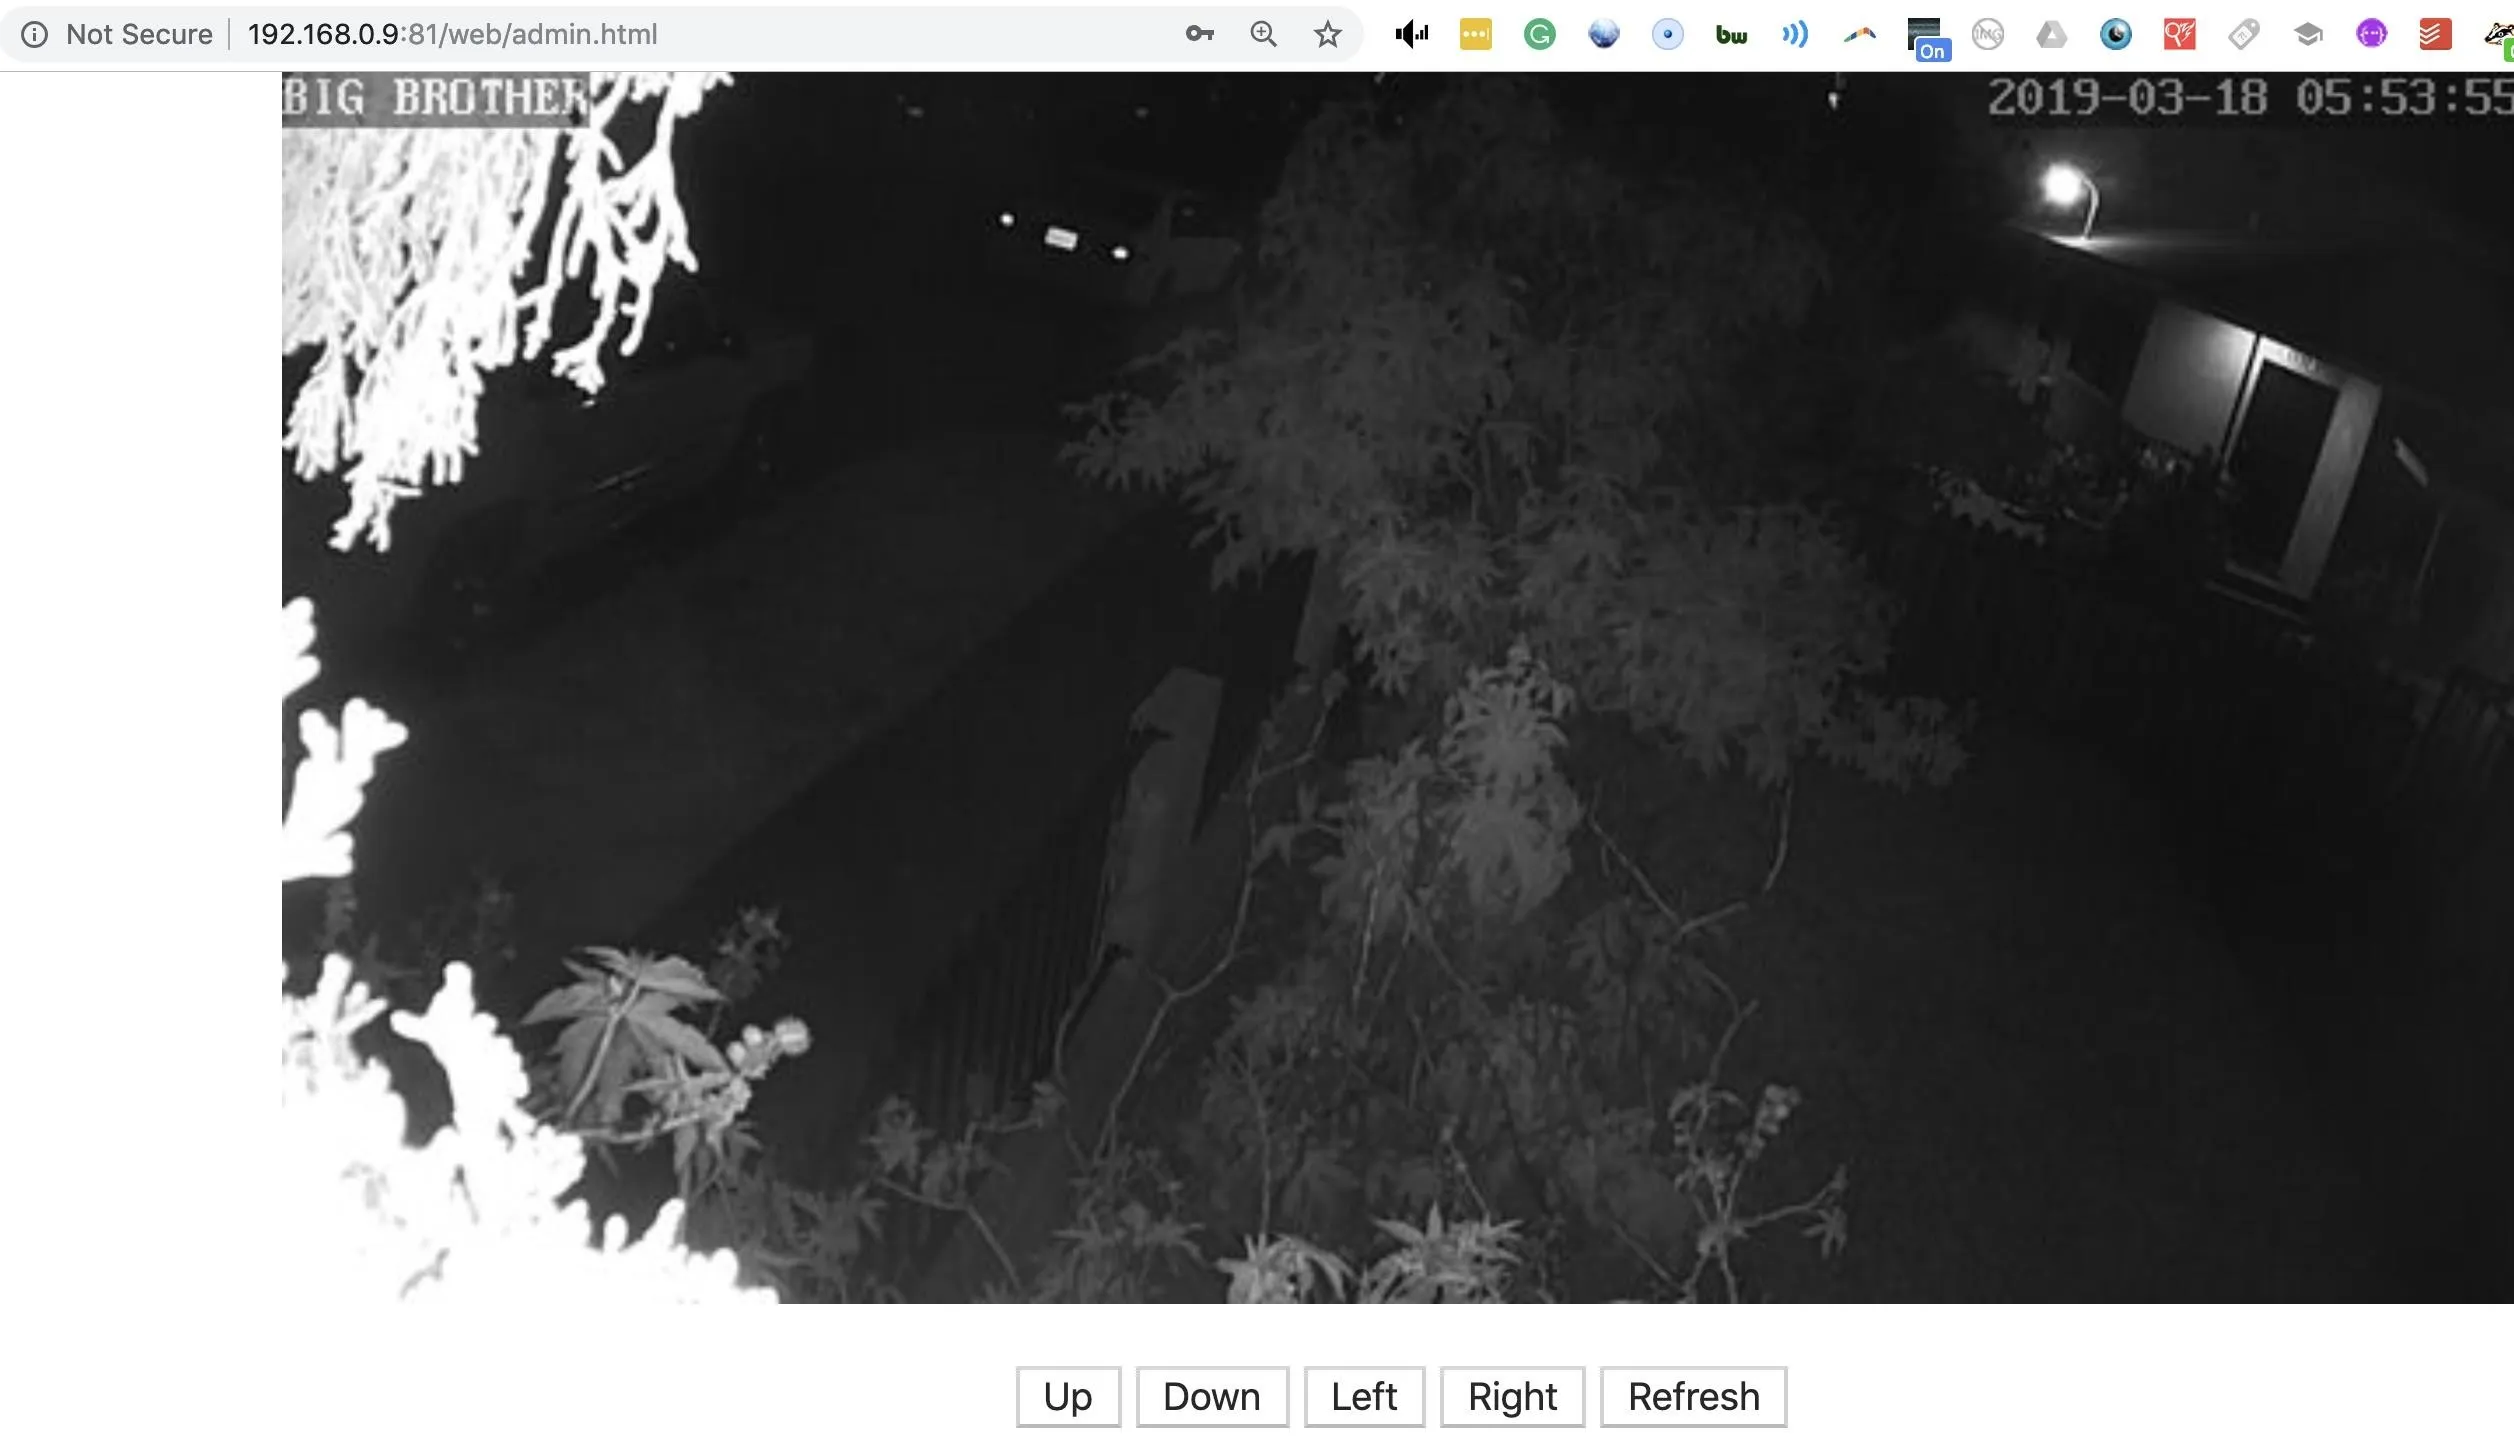Pan camera with the Right button

click(1512, 1397)
